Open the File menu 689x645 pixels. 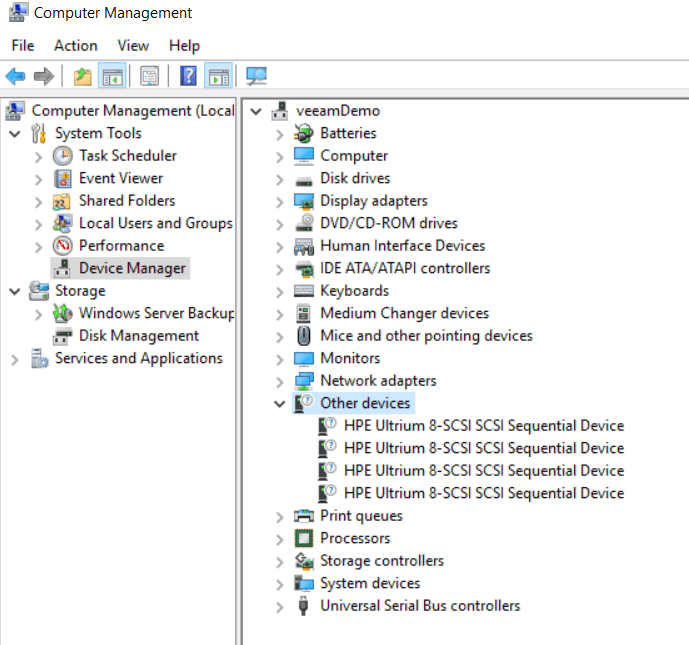click(x=23, y=45)
